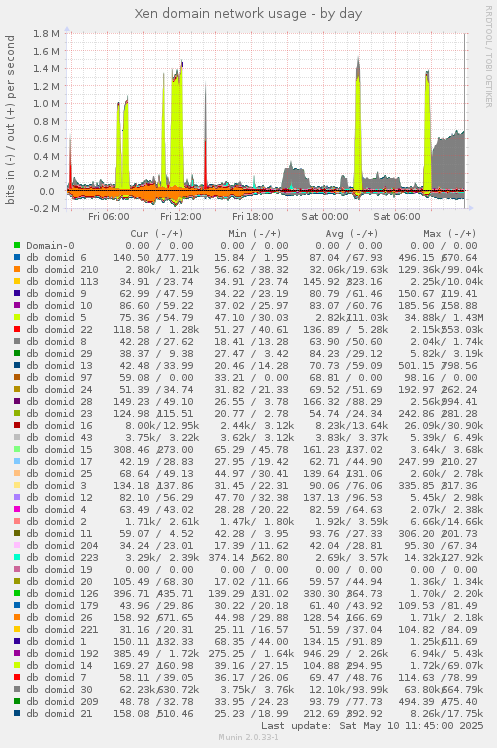Click the yellow-green swatch for db domid 5

tap(17, 317)
